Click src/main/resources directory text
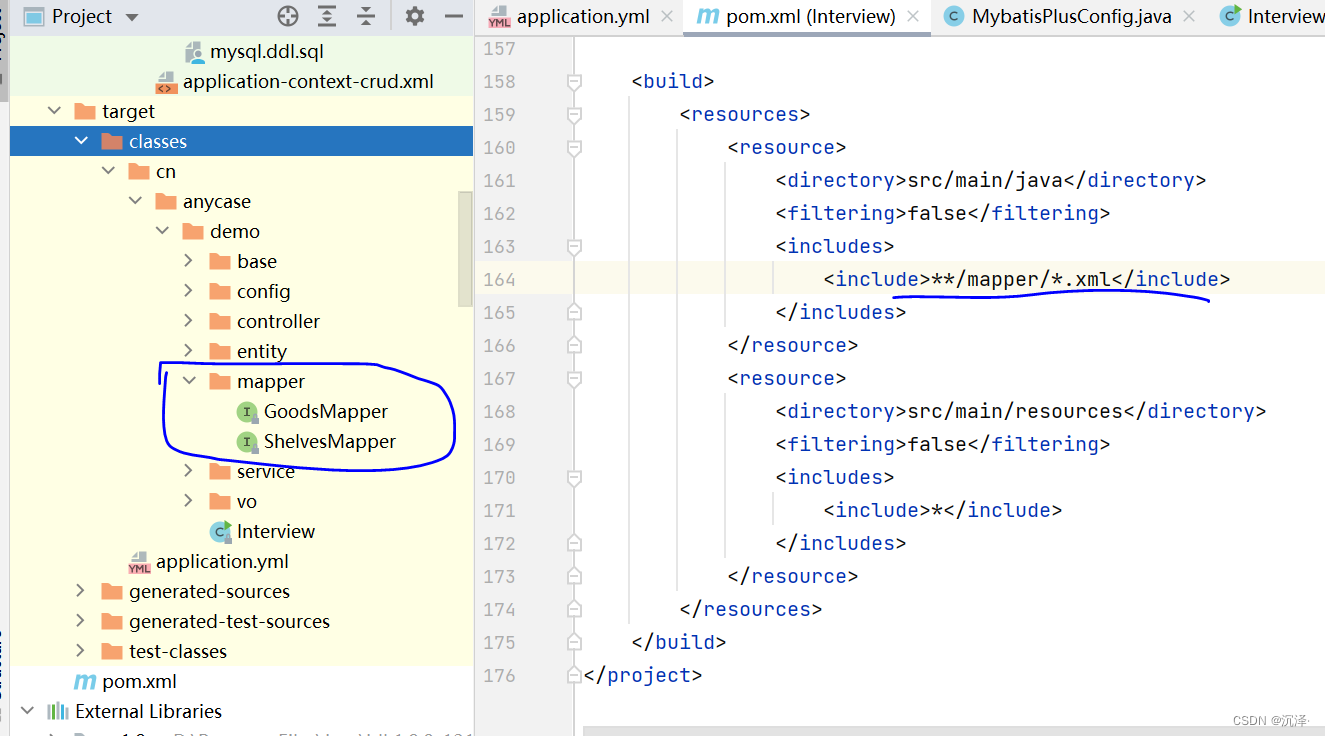Image resolution: width=1325 pixels, height=736 pixels. [1015, 412]
